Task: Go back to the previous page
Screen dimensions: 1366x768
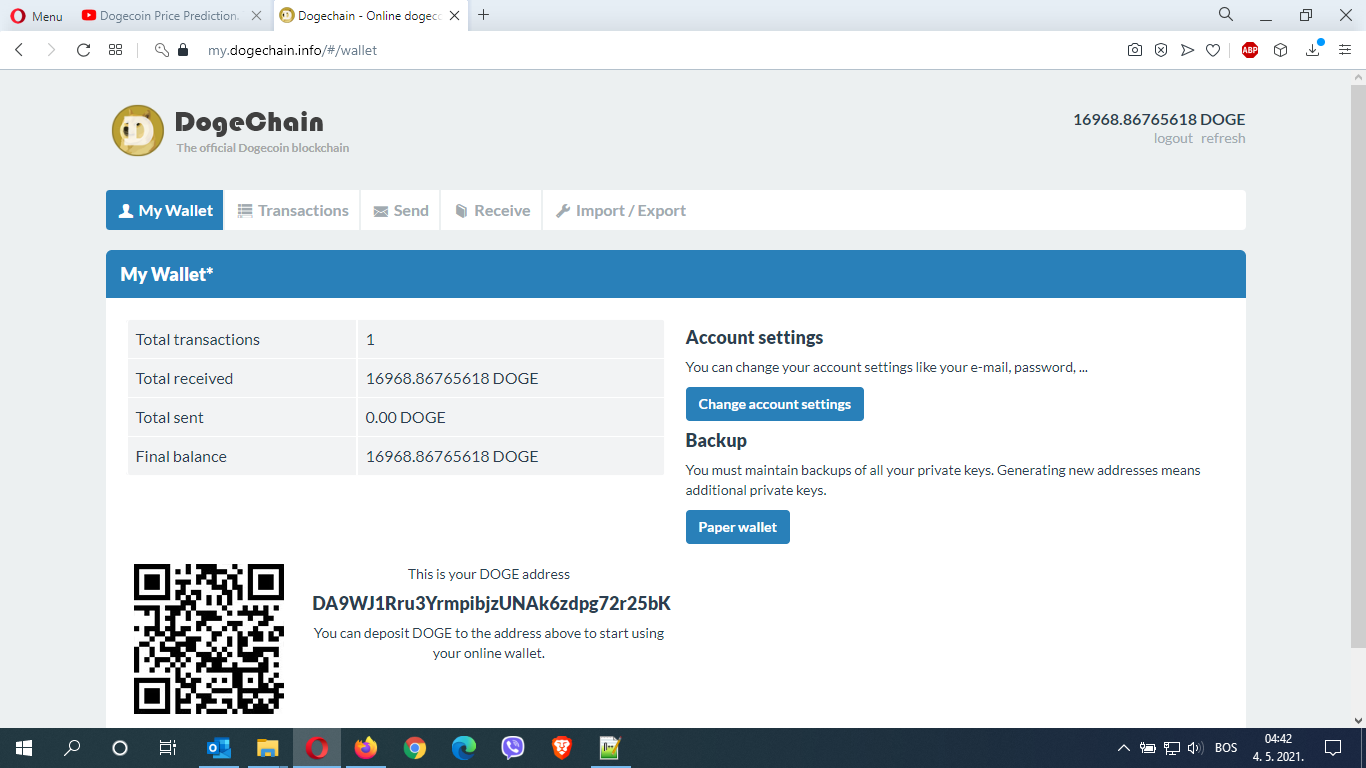Action: (19, 50)
